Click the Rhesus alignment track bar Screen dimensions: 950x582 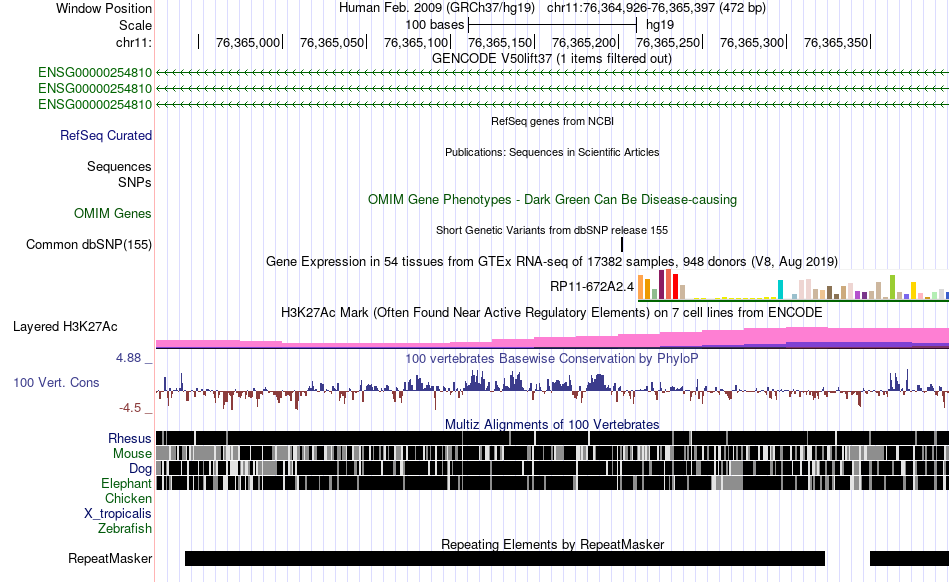552,438
